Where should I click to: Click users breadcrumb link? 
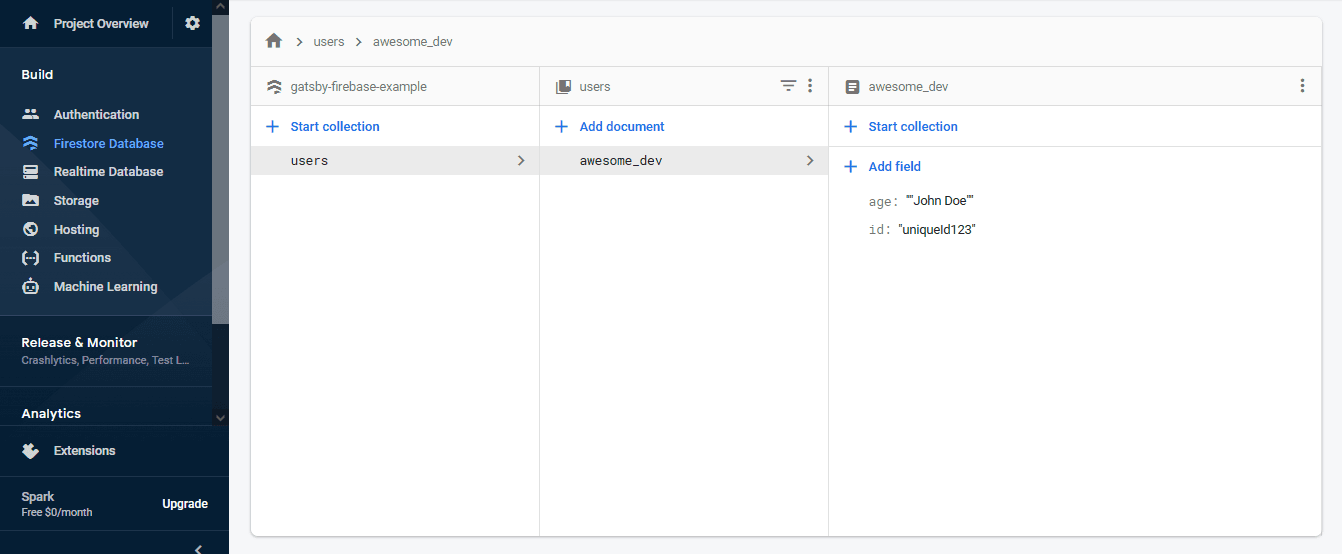(329, 42)
